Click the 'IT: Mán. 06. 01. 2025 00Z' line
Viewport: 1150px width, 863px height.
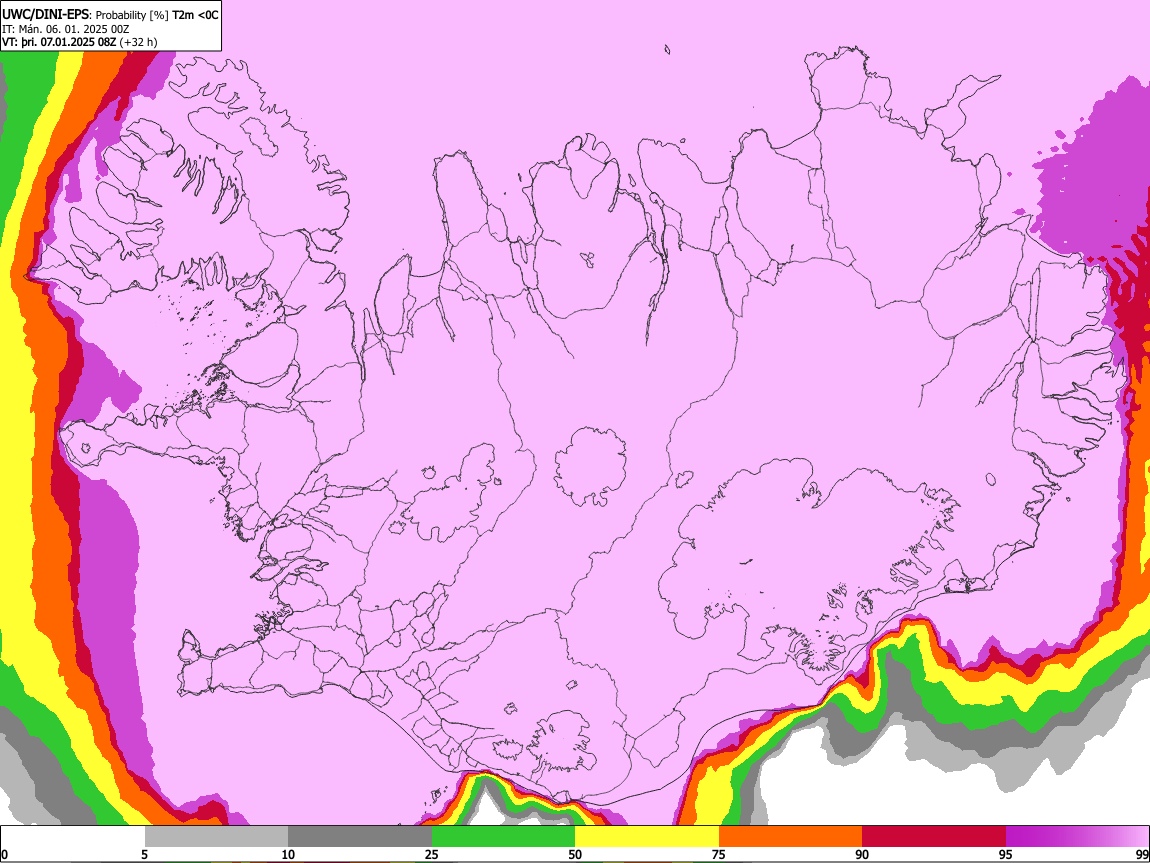(65, 29)
